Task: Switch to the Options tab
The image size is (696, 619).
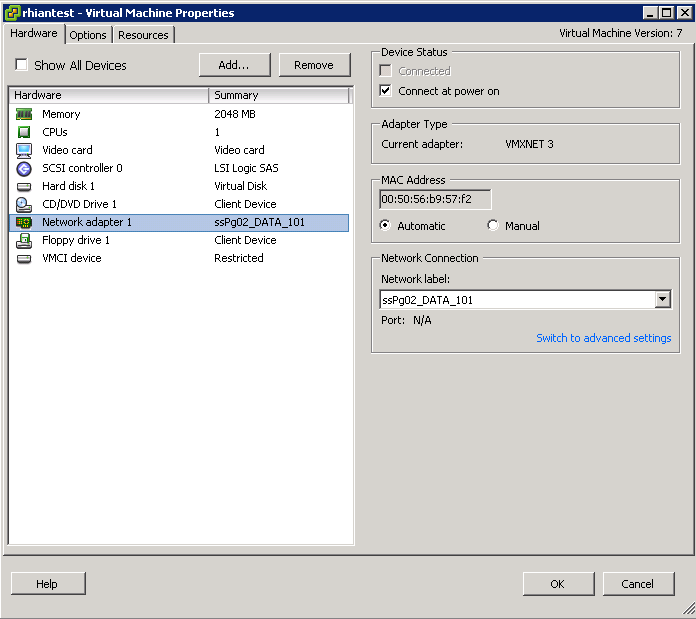Action: [88, 35]
